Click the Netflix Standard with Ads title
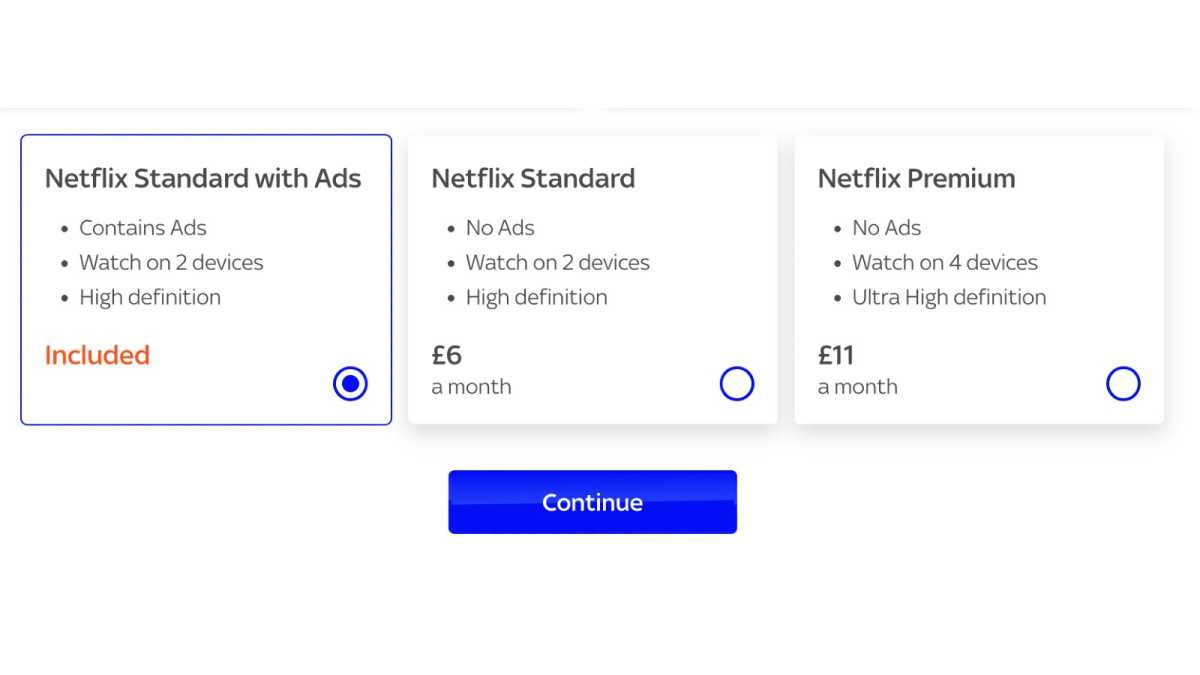Viewport: 1200px width, 675px height. [x=203, y=179]
